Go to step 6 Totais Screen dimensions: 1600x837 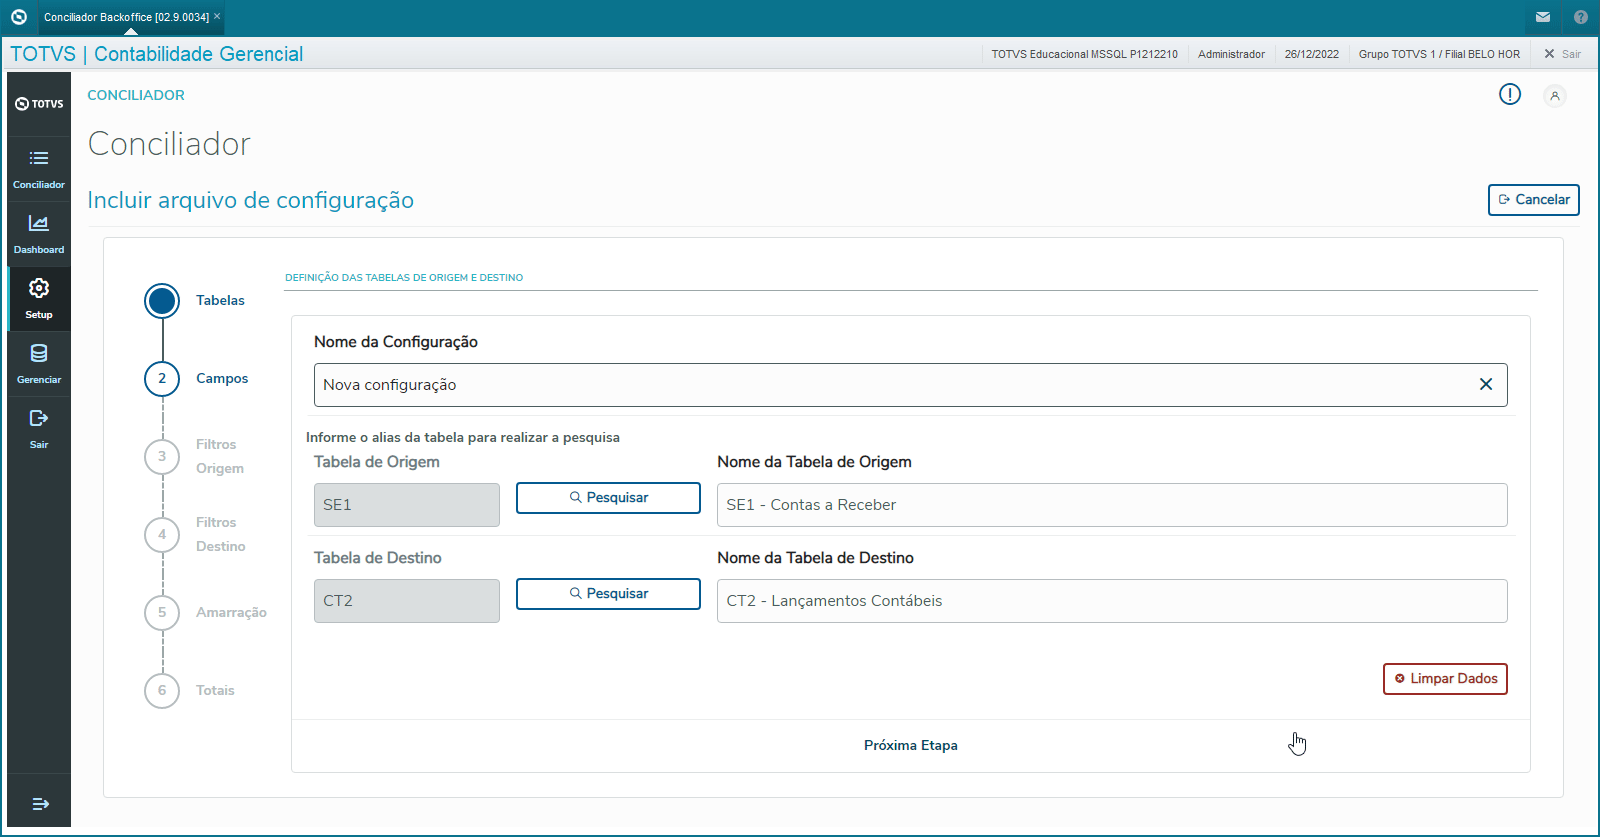162,690
